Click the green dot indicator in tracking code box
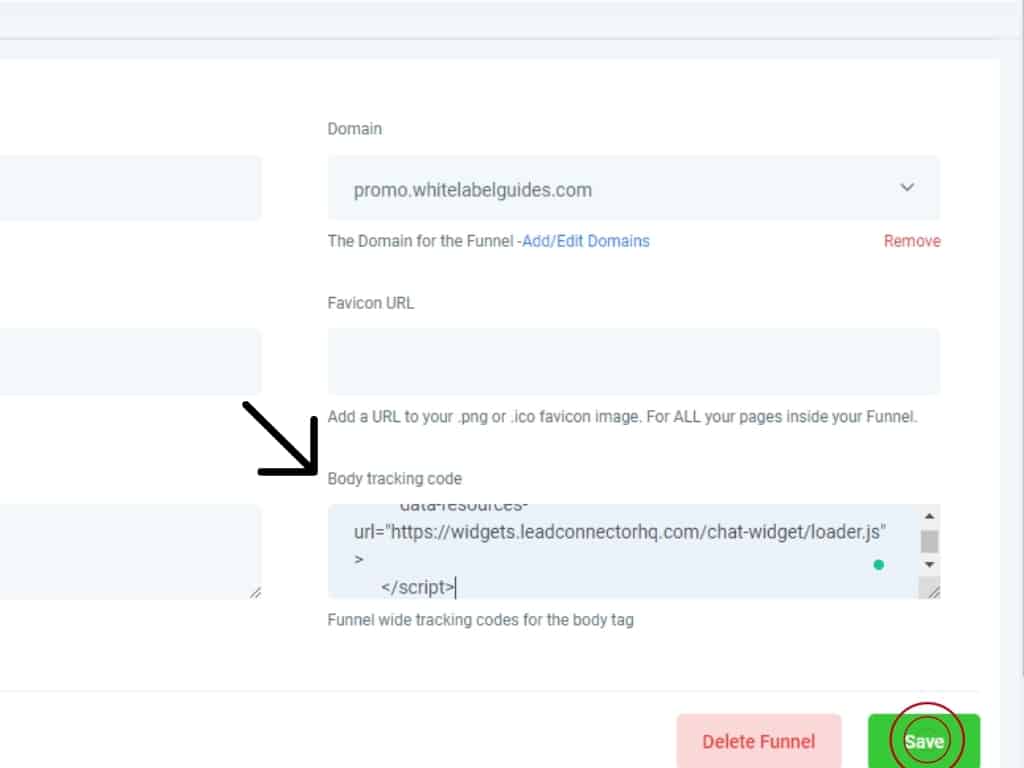Image resolution: width=1024 pixels, height=768 pixels. (x=878, y=565)
